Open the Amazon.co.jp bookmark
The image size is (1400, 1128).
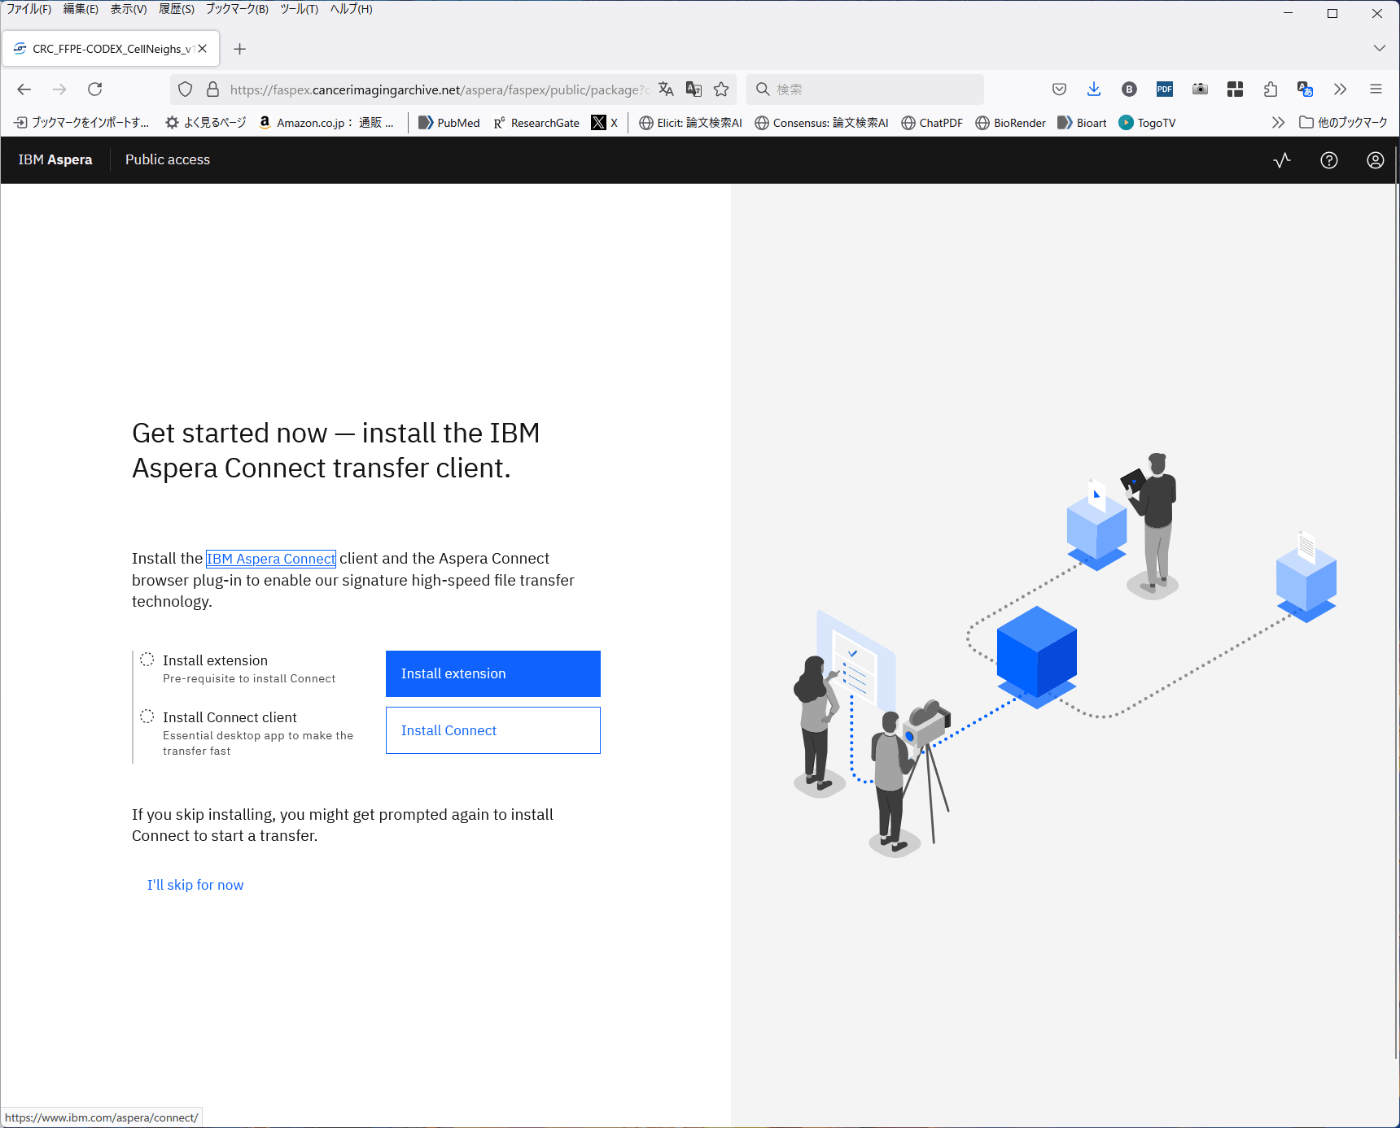click(325, 123)
